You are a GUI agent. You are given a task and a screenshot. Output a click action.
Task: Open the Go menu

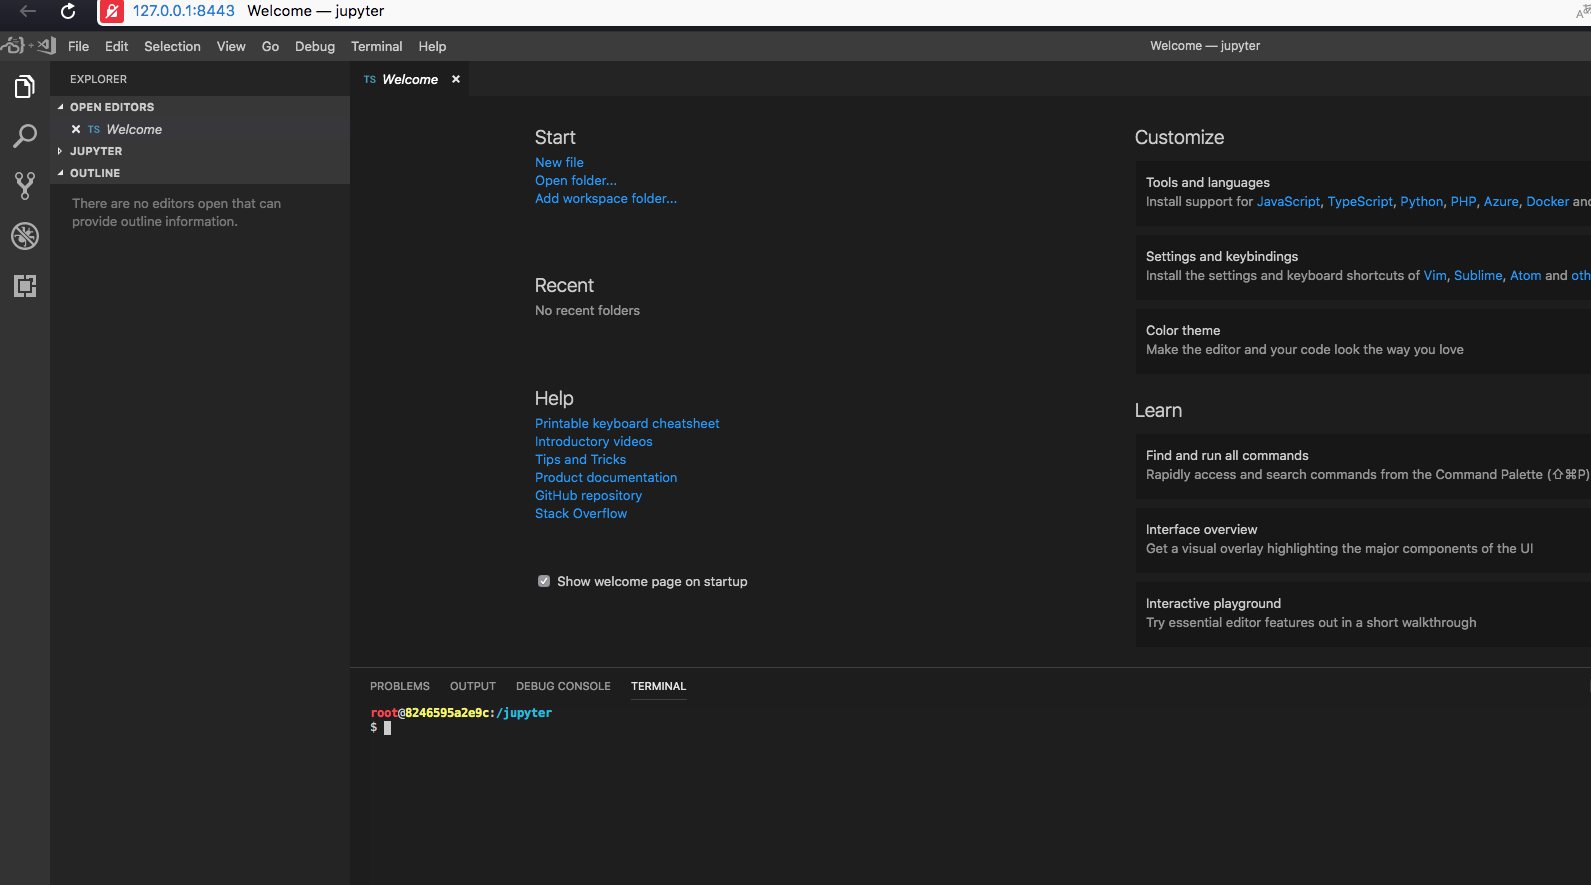click(270, 46)
